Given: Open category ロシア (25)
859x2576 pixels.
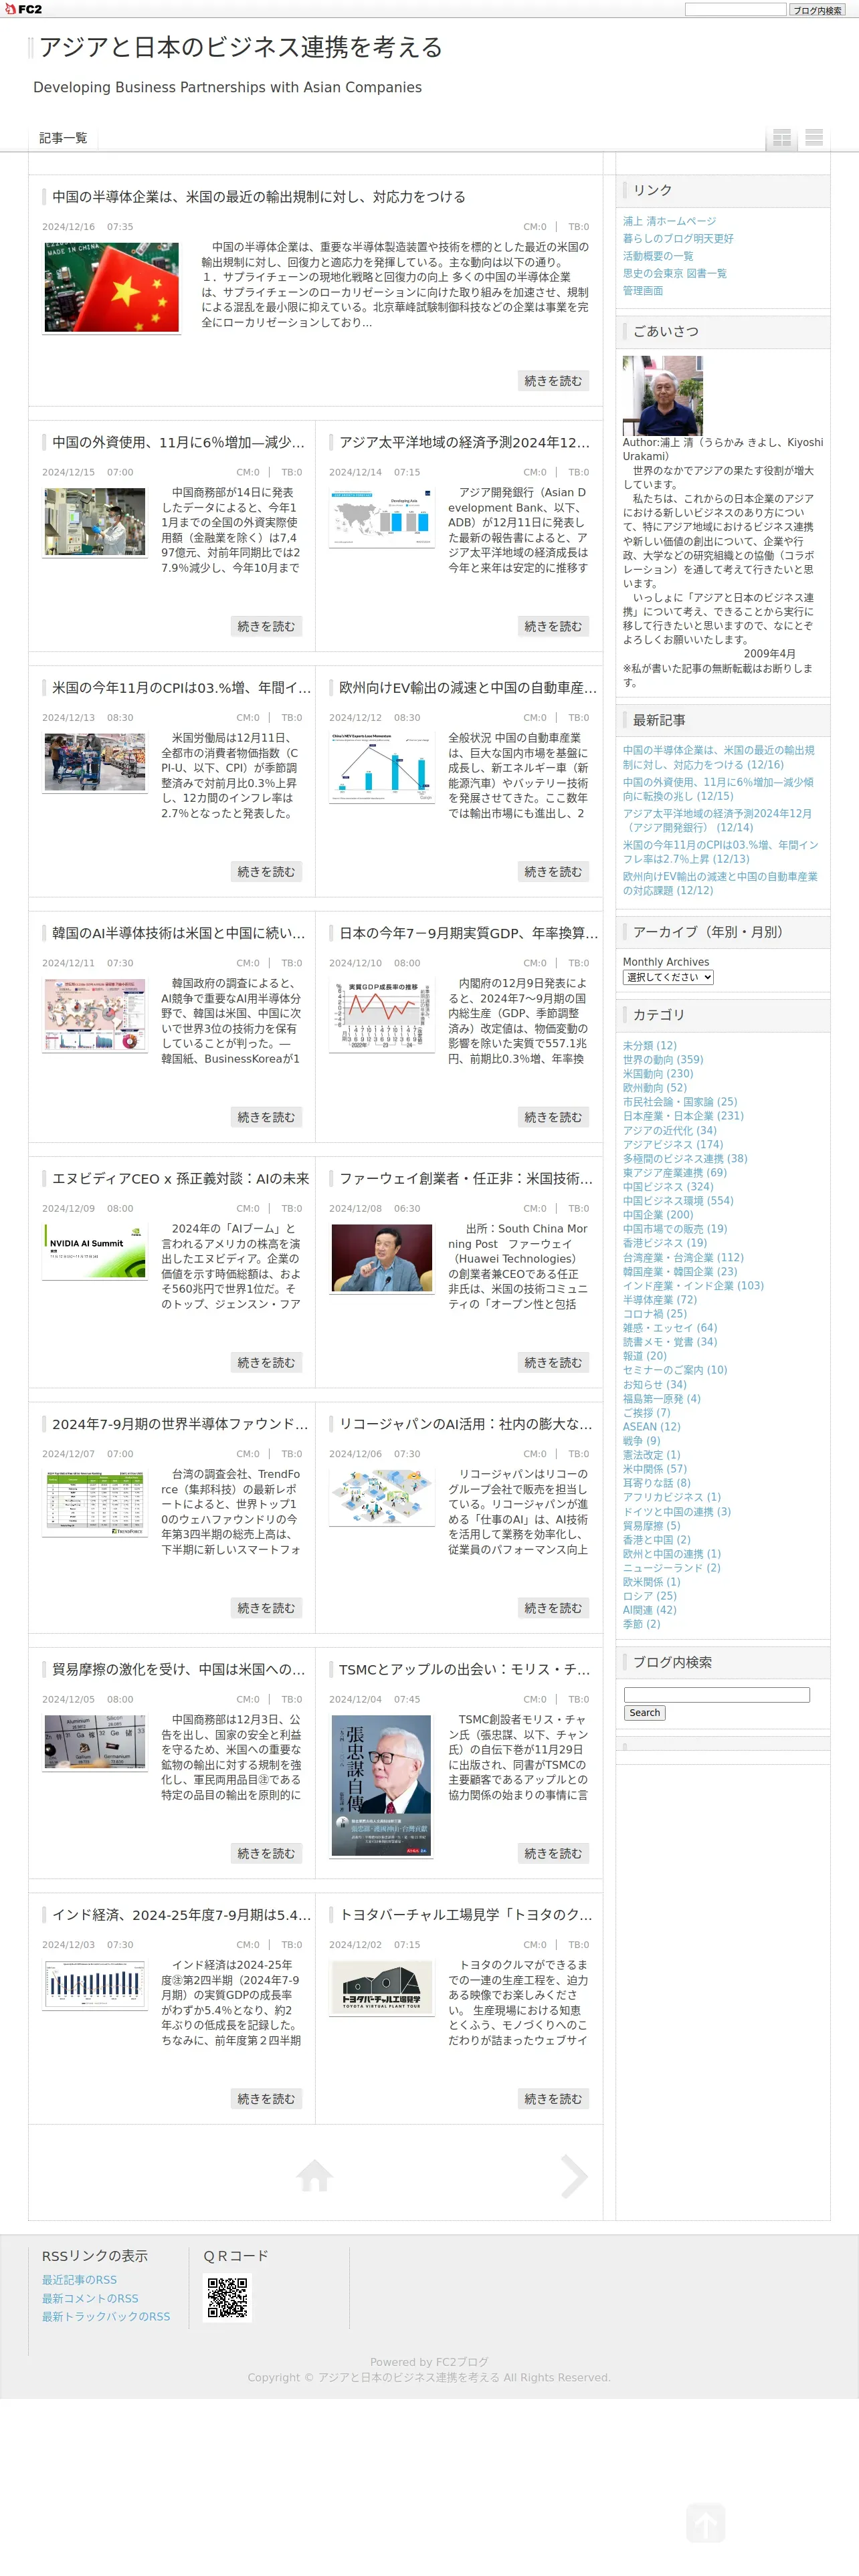Looking at the screenshot, I should pyautogui.click(x=650, y=1596).
